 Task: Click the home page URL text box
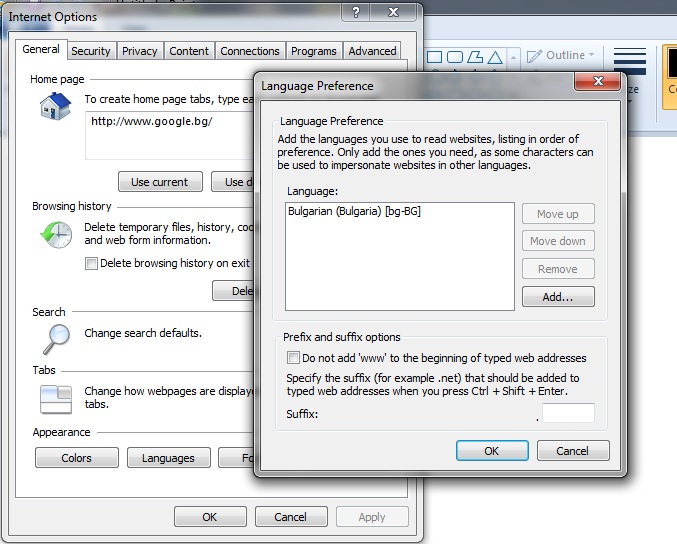[169, 136]
